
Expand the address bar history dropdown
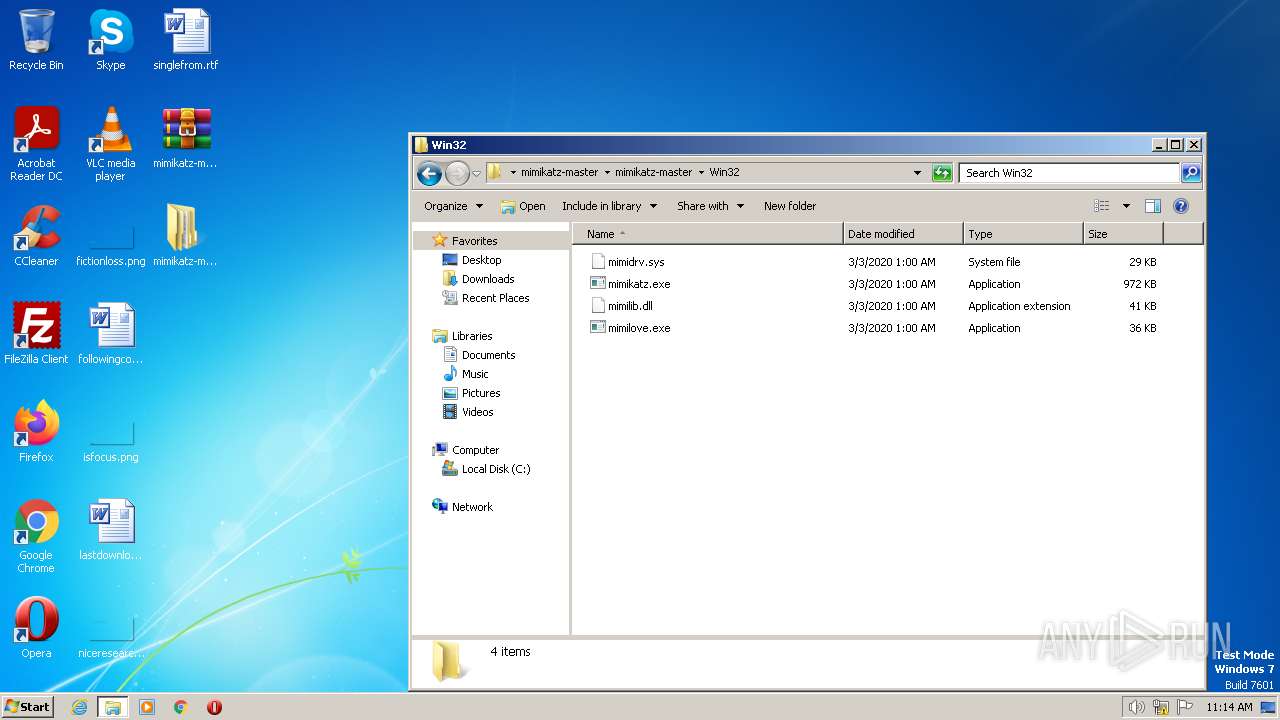point(917,173)
